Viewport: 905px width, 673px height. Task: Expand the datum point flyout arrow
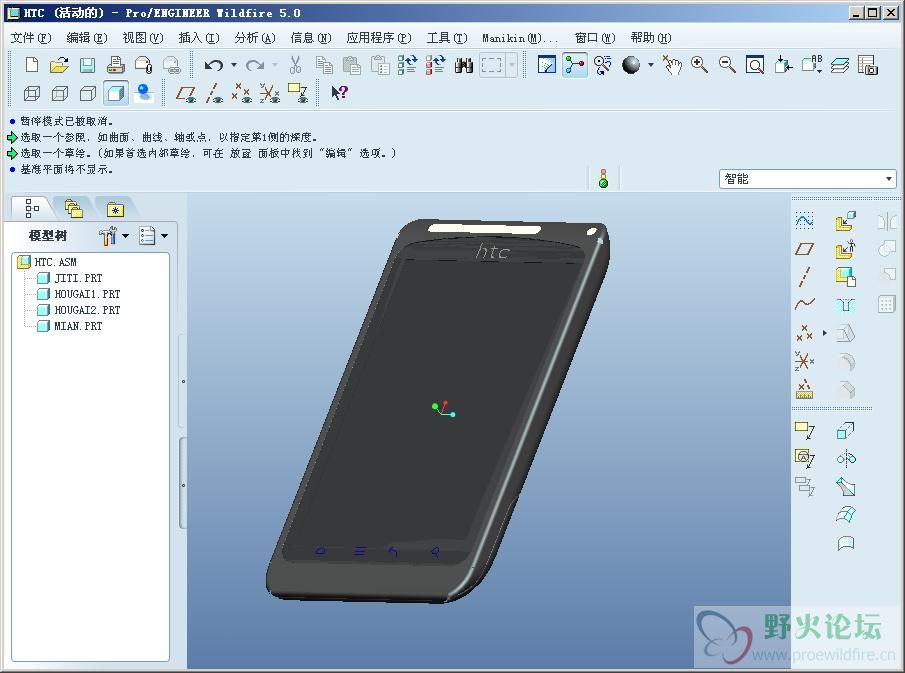point(824,333)
